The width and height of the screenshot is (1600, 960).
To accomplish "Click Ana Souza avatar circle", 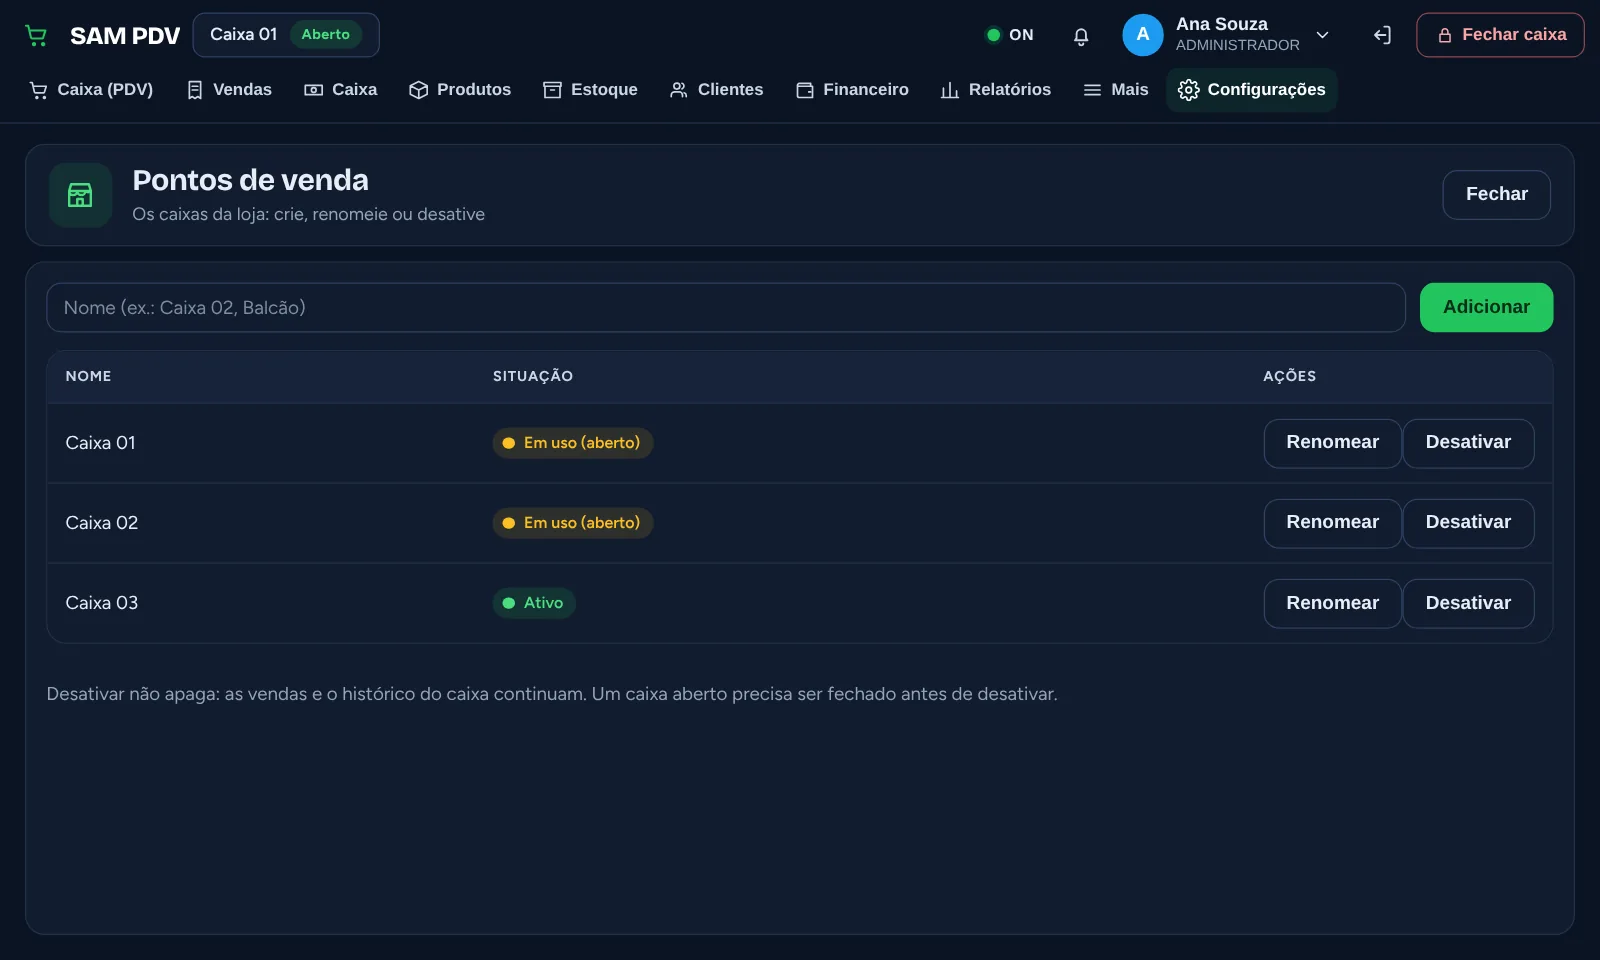I will (x=1143, y=35).
